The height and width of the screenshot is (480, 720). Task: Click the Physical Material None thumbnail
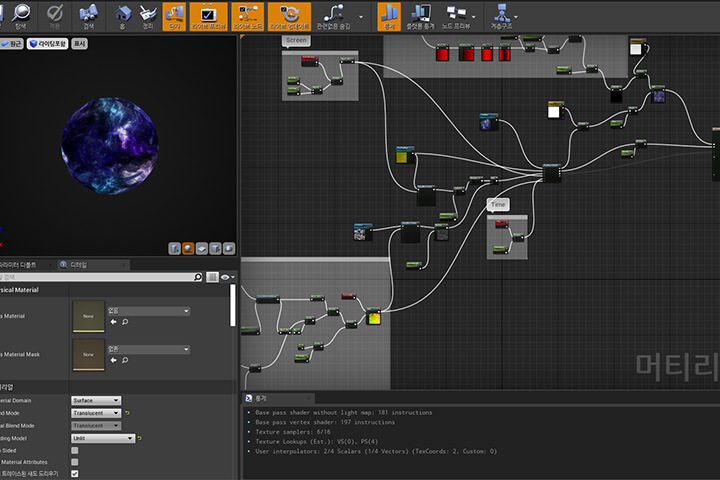89,316
